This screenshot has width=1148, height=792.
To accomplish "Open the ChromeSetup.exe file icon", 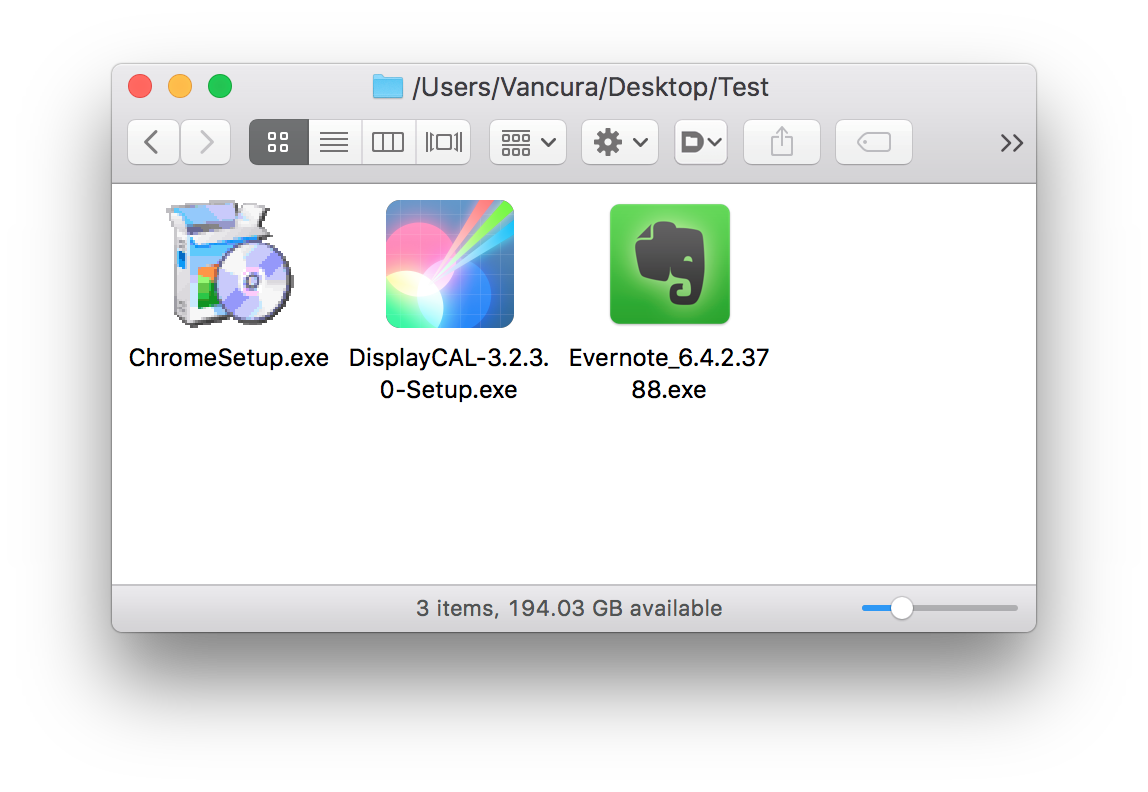I will click(x=228, y=264).
